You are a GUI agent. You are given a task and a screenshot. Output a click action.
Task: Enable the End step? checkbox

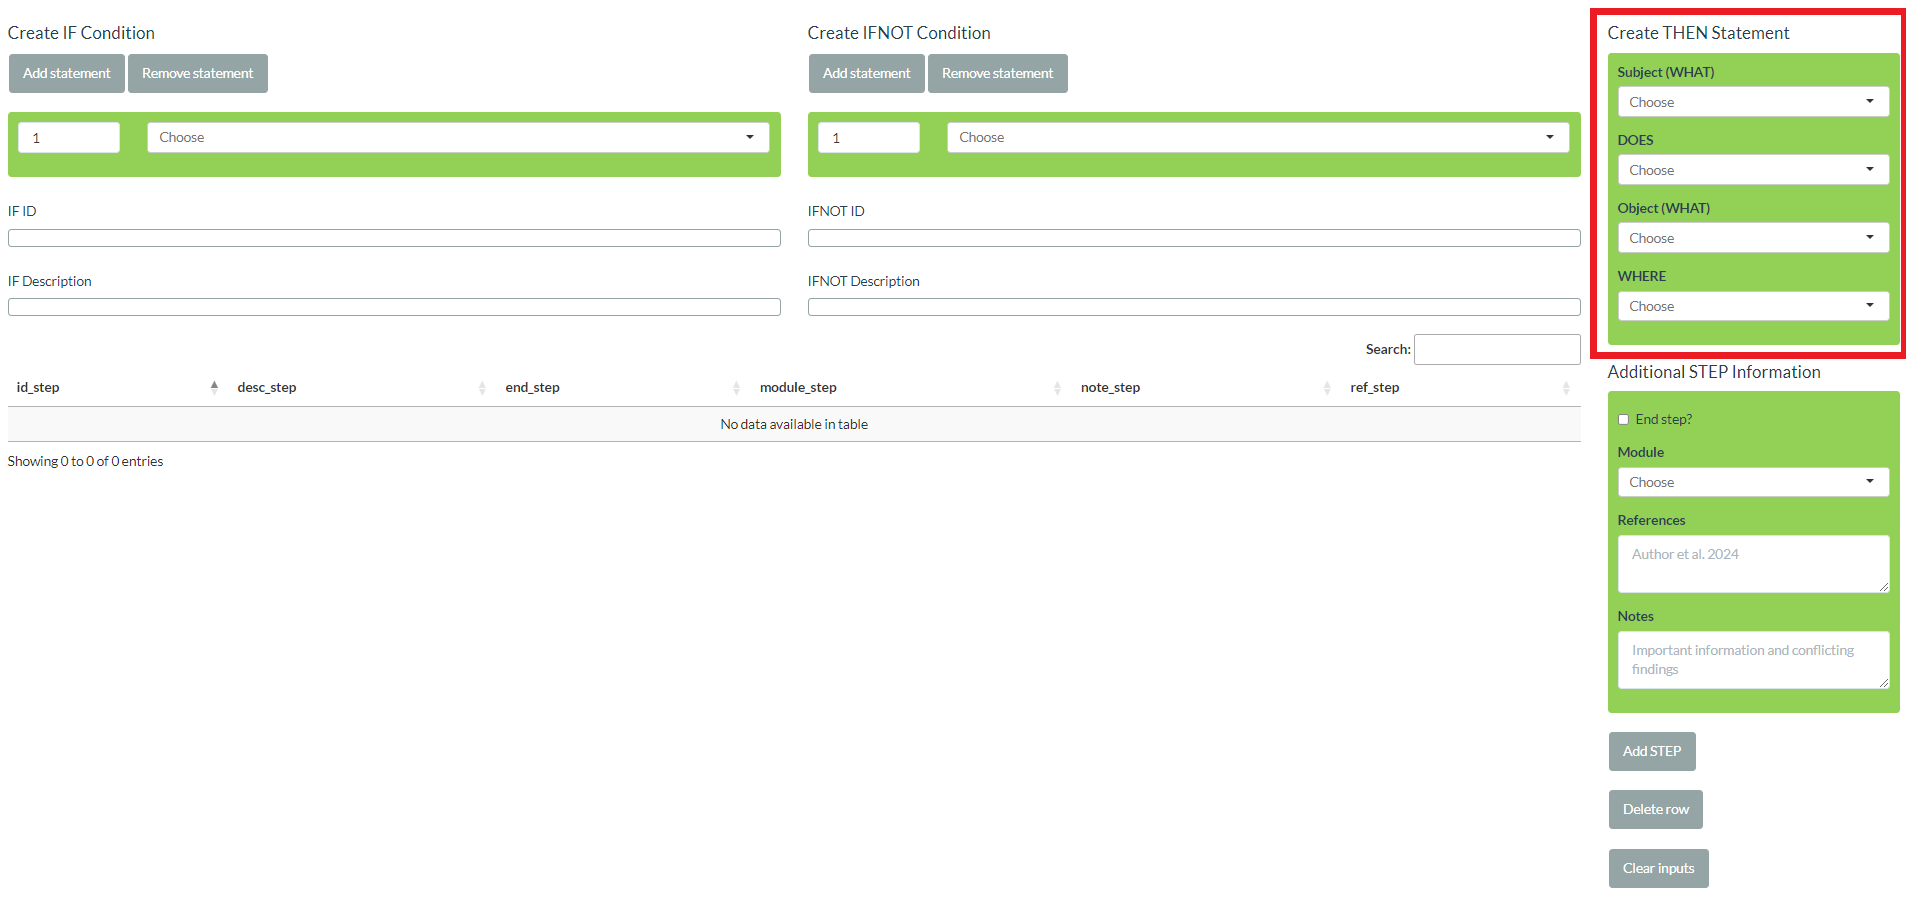[1624, 420]
